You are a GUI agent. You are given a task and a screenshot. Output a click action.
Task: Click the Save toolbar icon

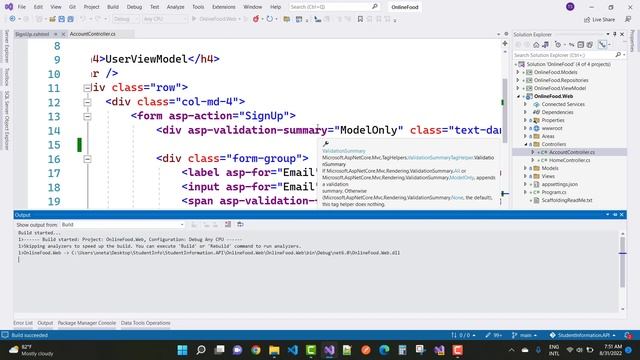click(x=61, y=19)
